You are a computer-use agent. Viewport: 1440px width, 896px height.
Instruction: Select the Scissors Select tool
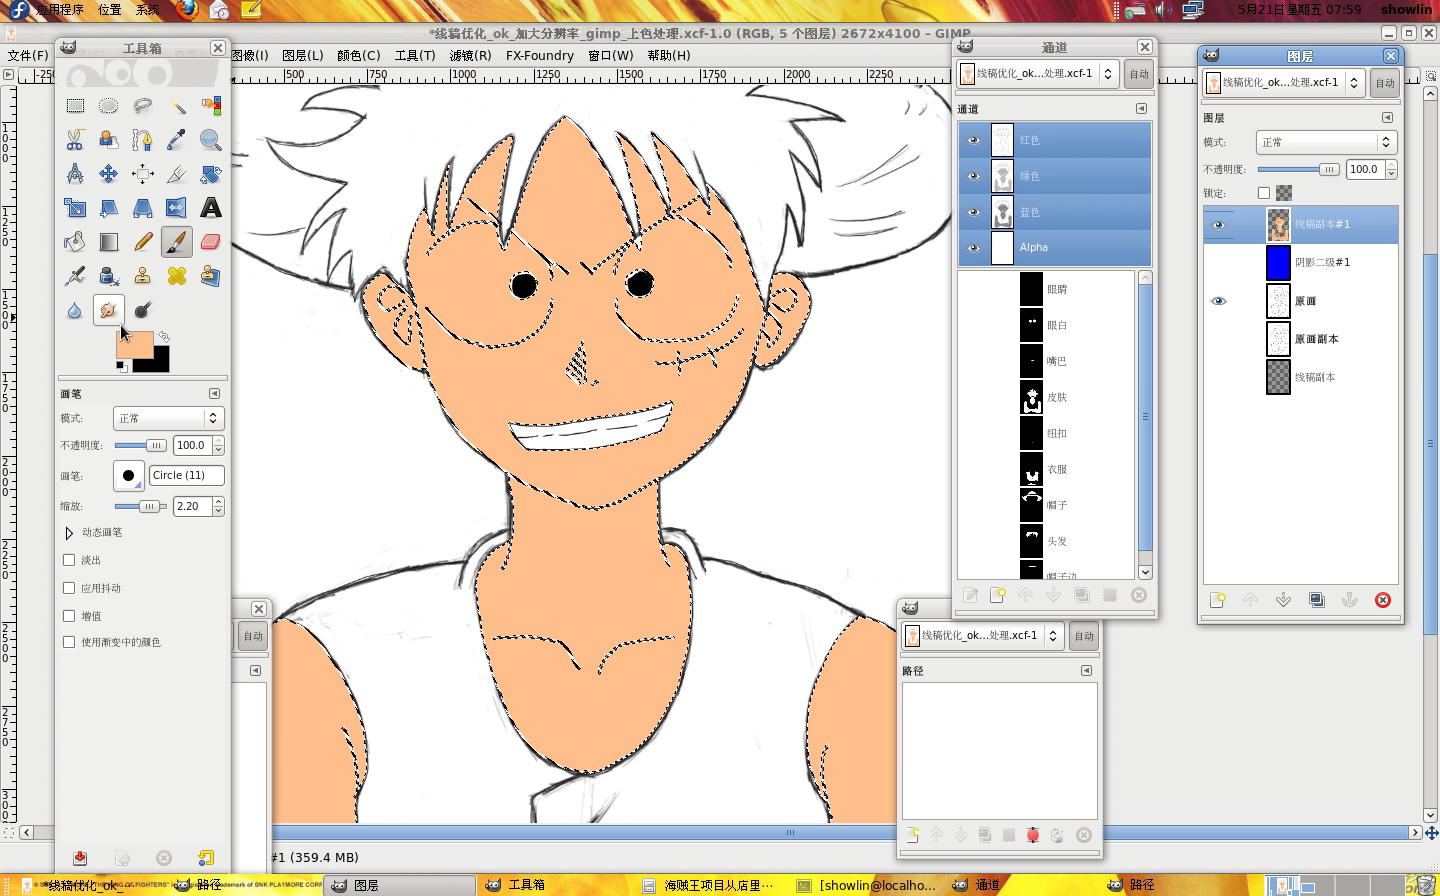(x=75, y=140)
